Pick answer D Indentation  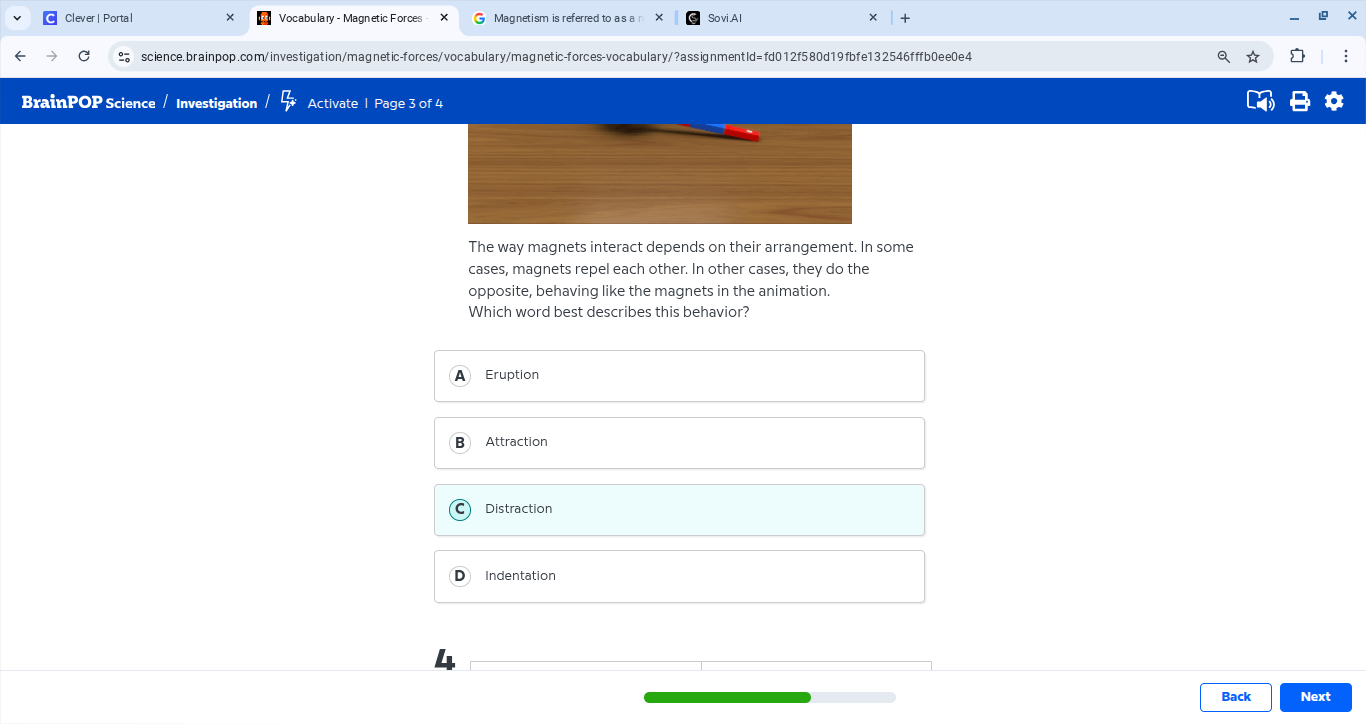679,577
